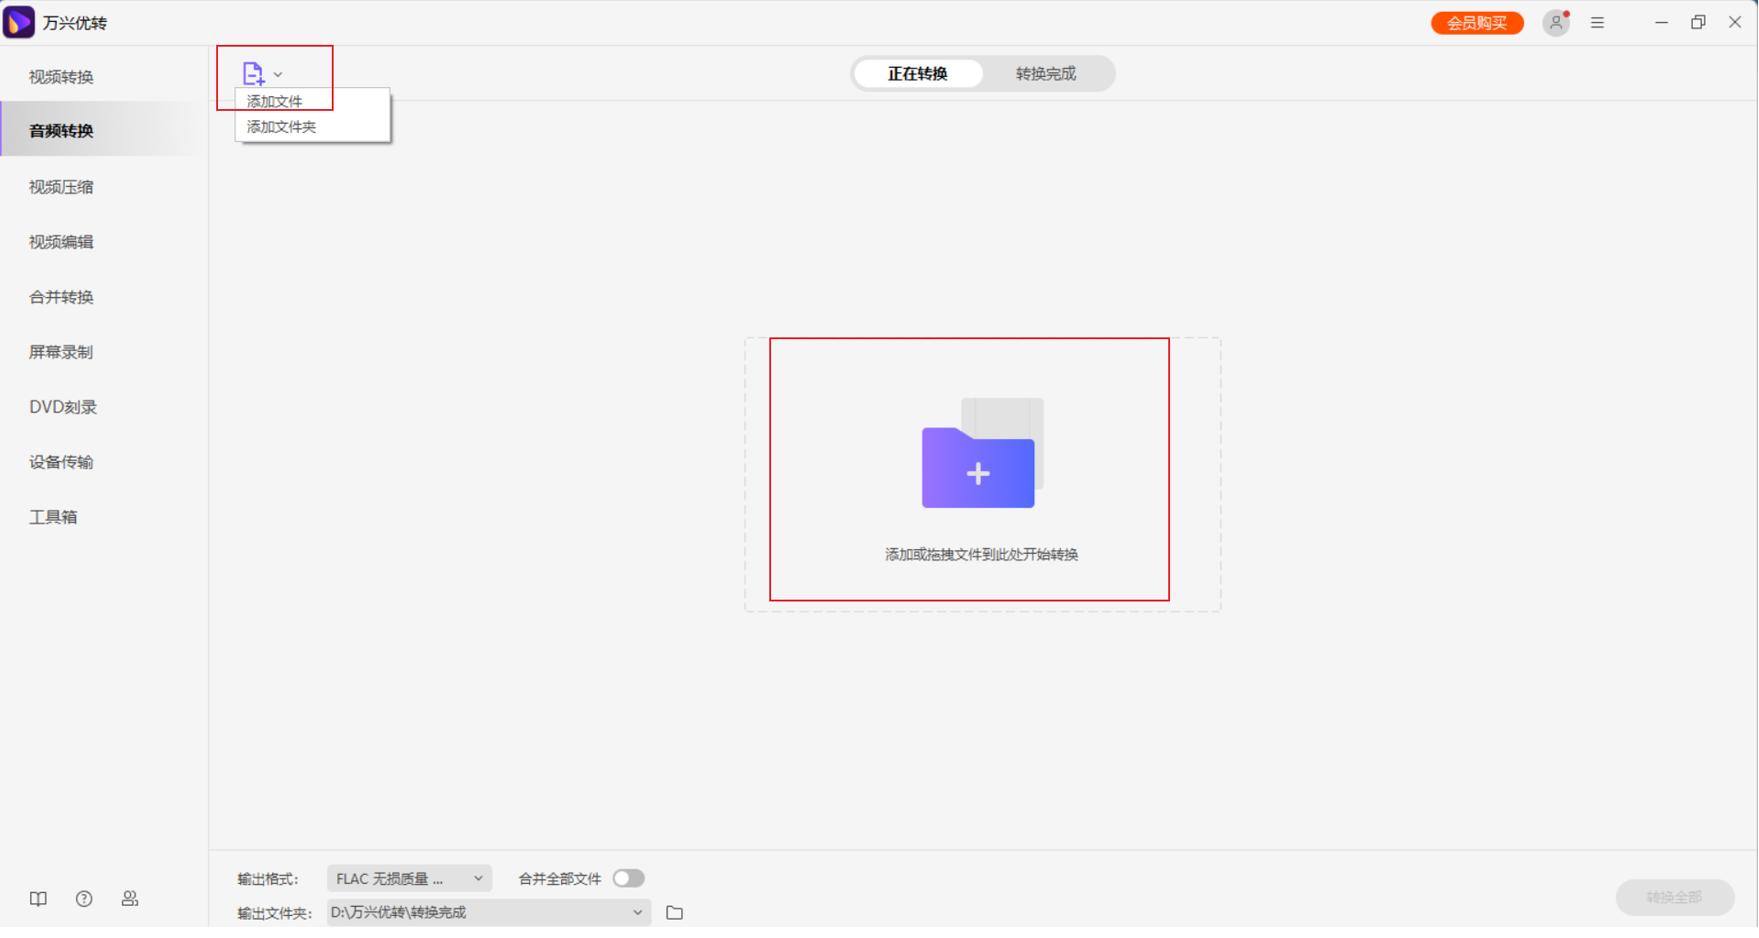Enable the 合并全部文件 toggle
Image resolution: width=1759 pixels, height=938 pixels.
point(629,877)
